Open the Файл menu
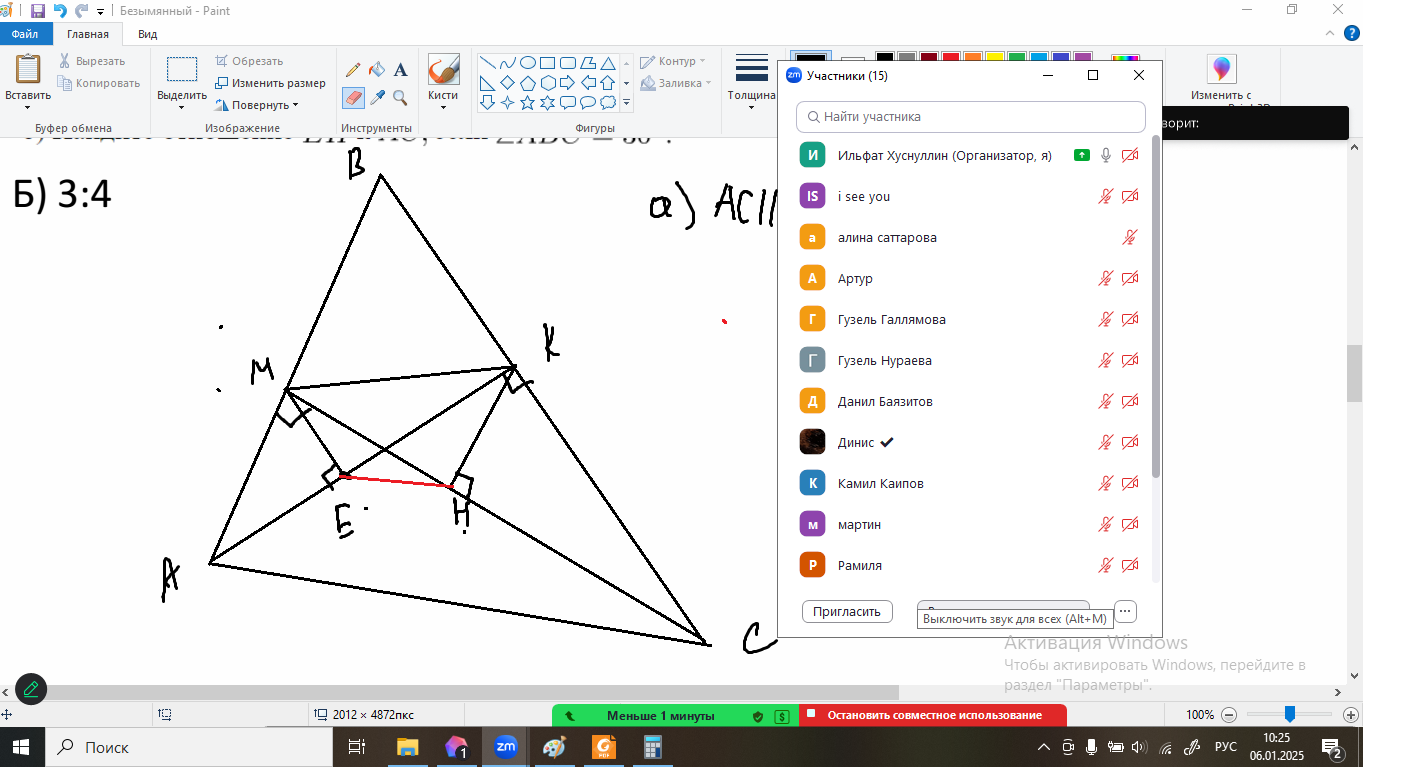 [x=25, y=34]
